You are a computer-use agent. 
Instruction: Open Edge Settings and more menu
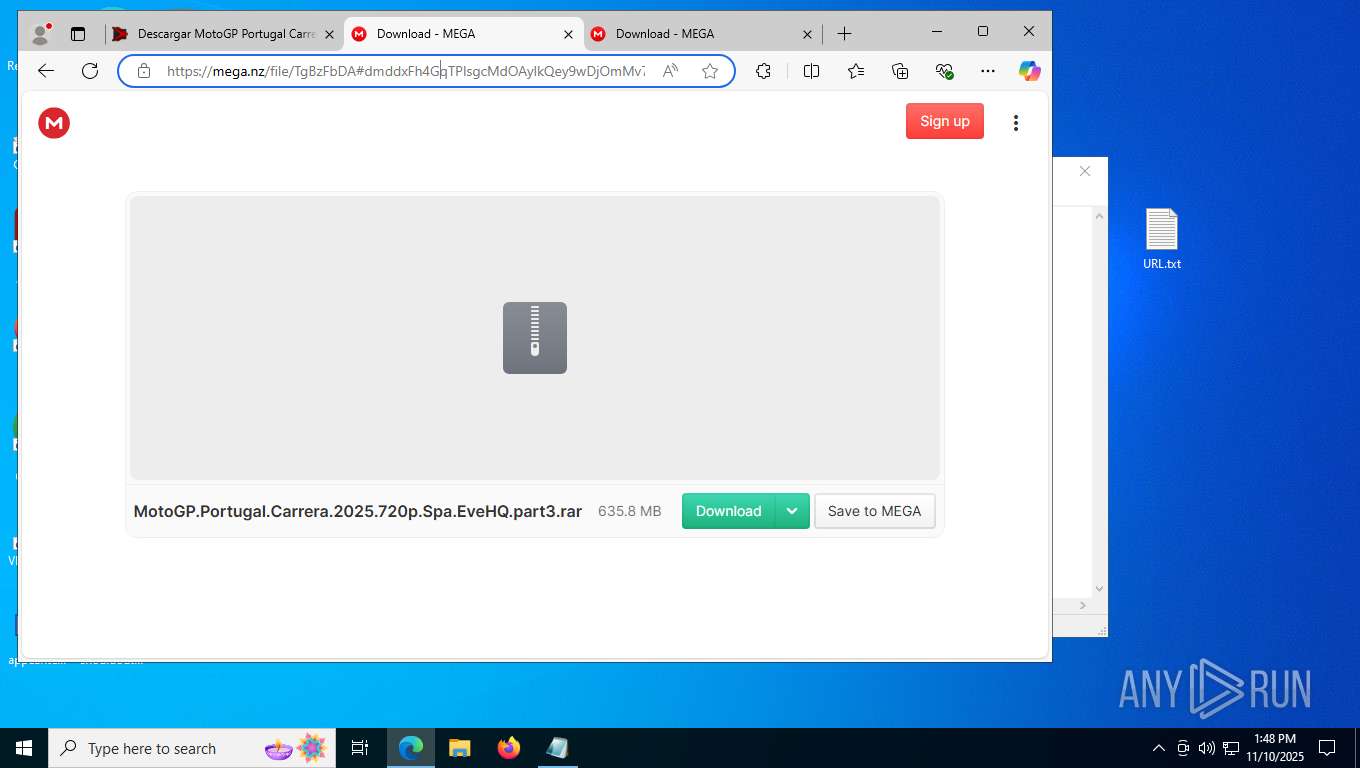pos(988,71)
